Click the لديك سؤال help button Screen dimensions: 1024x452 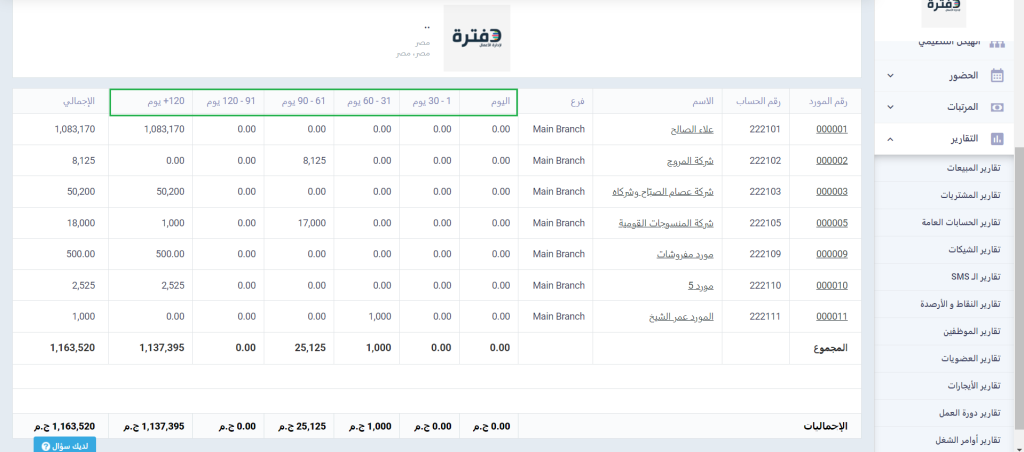coord(64,445)
